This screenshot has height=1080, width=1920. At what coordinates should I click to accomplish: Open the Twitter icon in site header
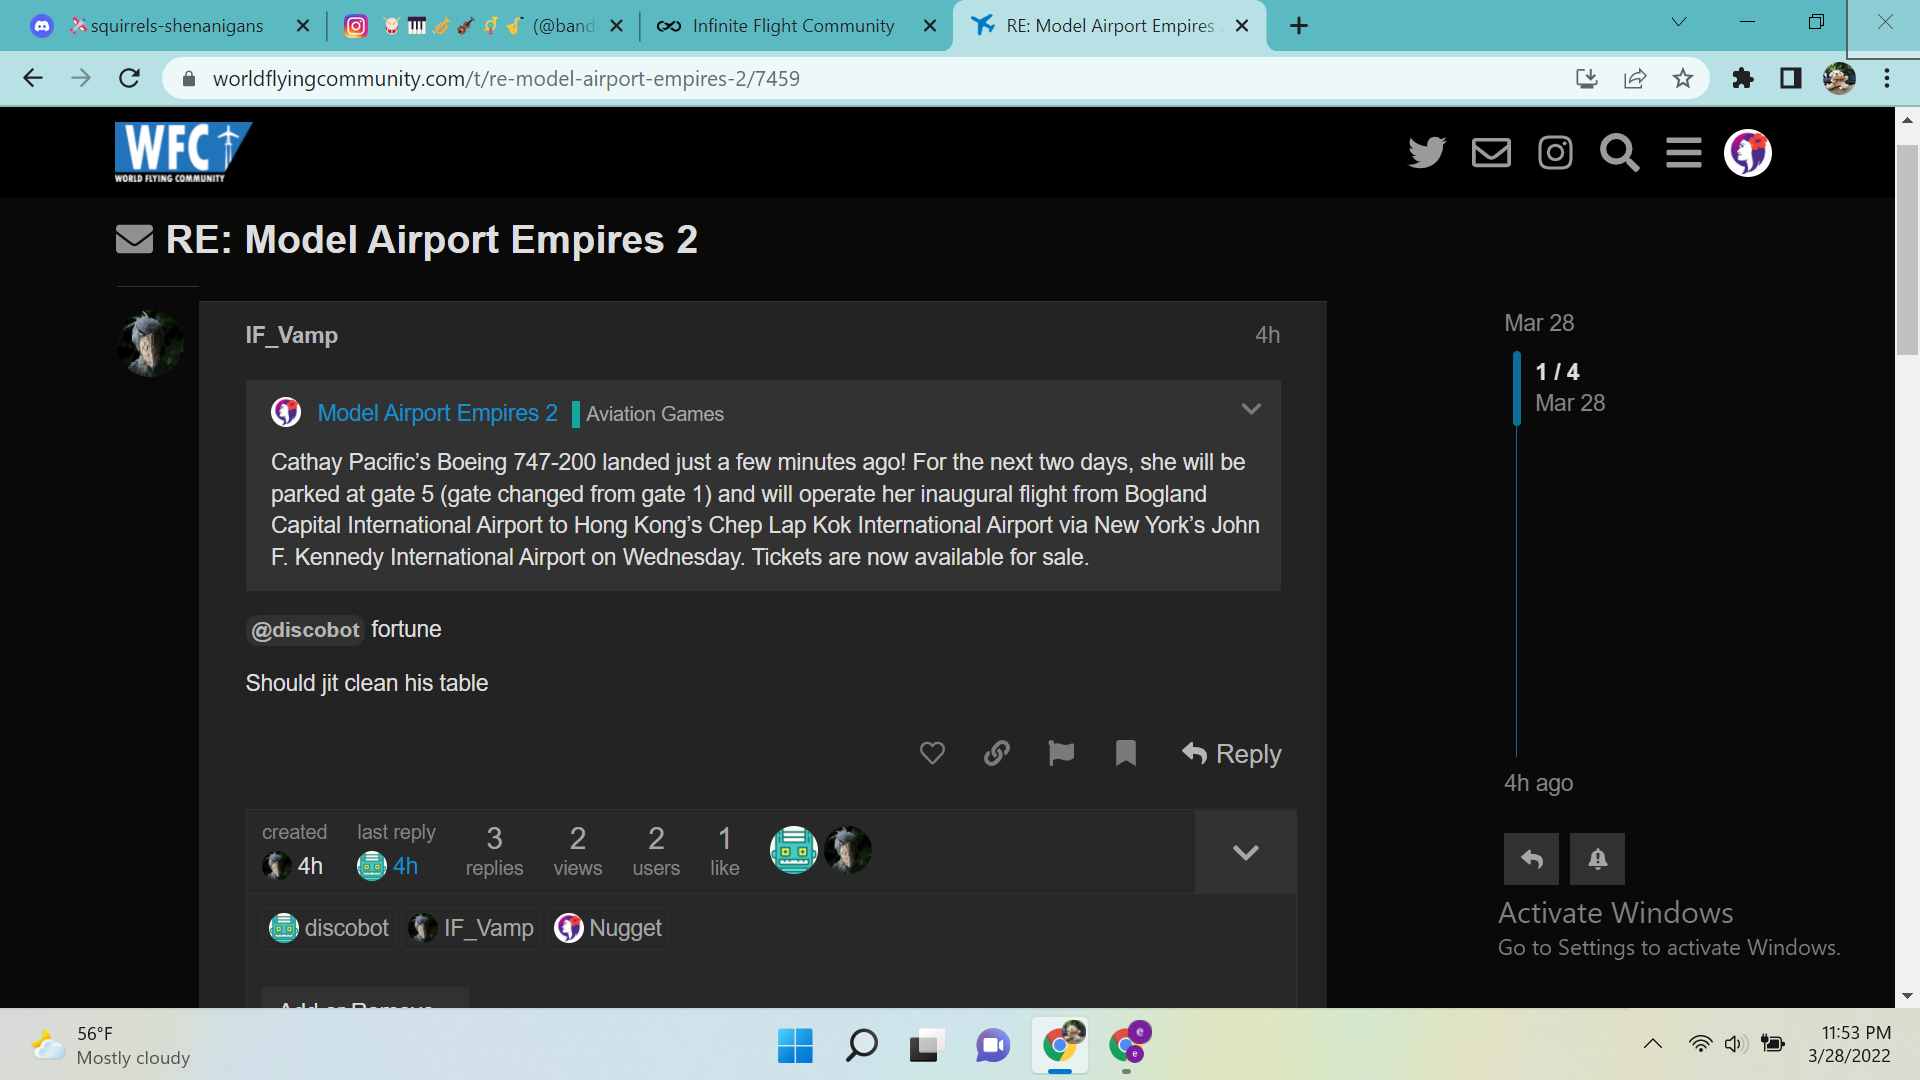coord(1427,153)
